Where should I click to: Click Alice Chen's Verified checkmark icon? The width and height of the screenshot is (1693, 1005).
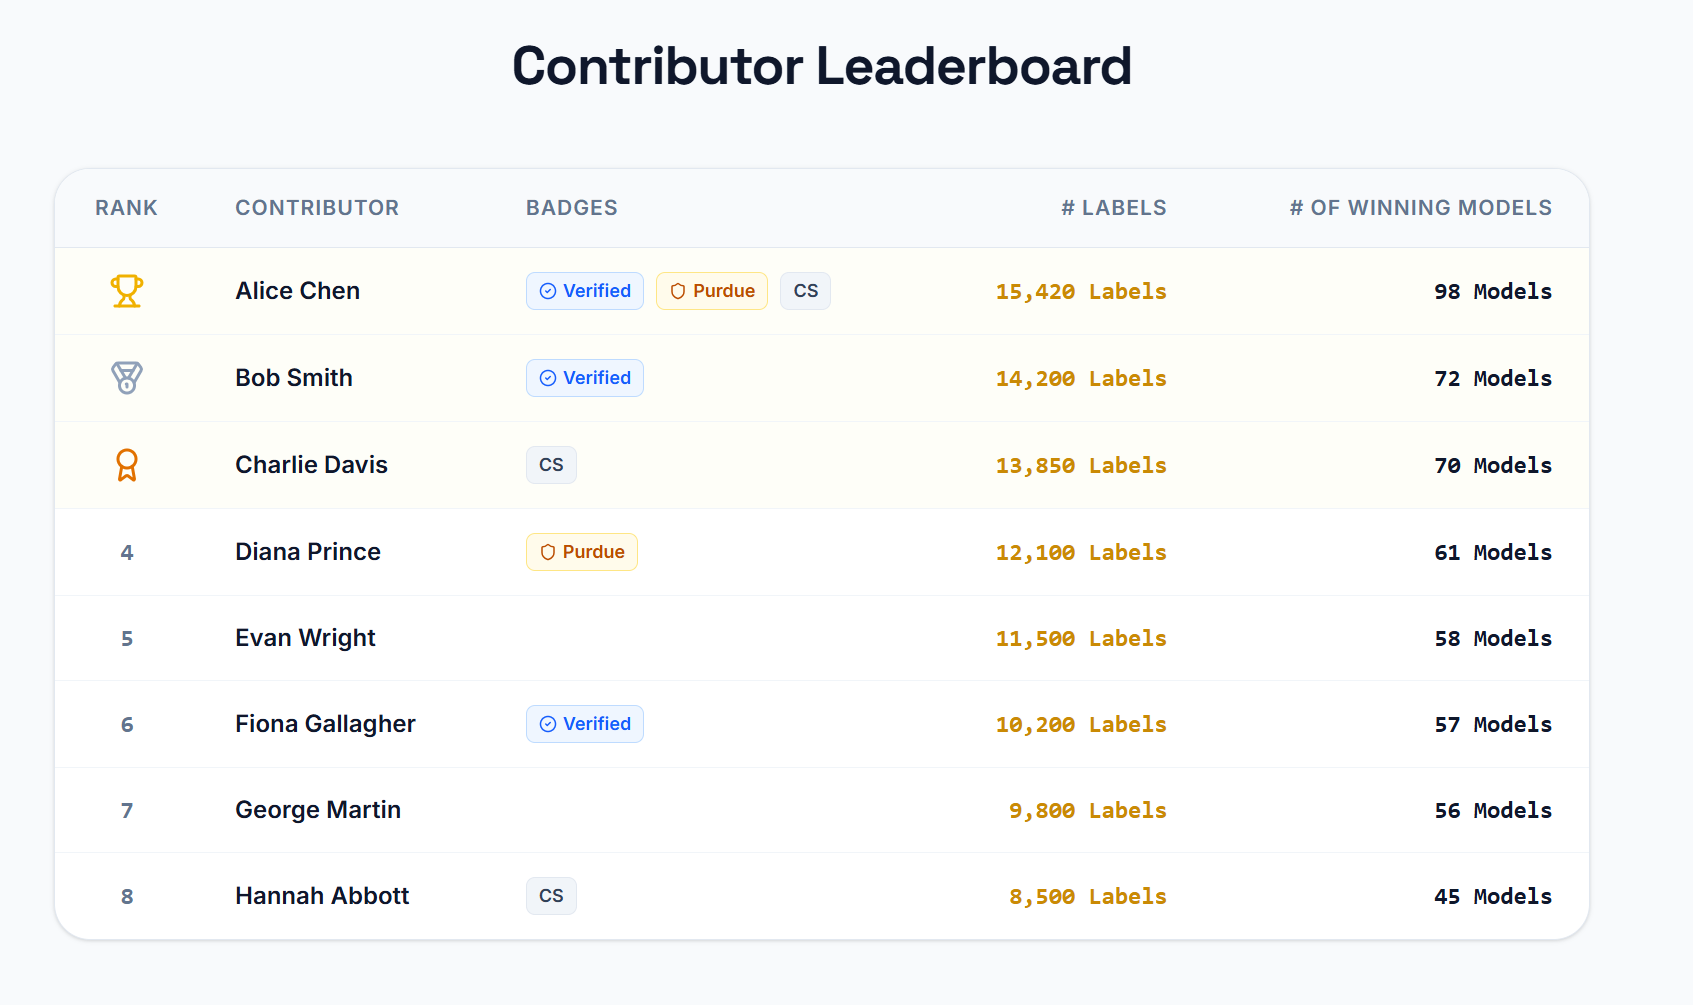548,291
